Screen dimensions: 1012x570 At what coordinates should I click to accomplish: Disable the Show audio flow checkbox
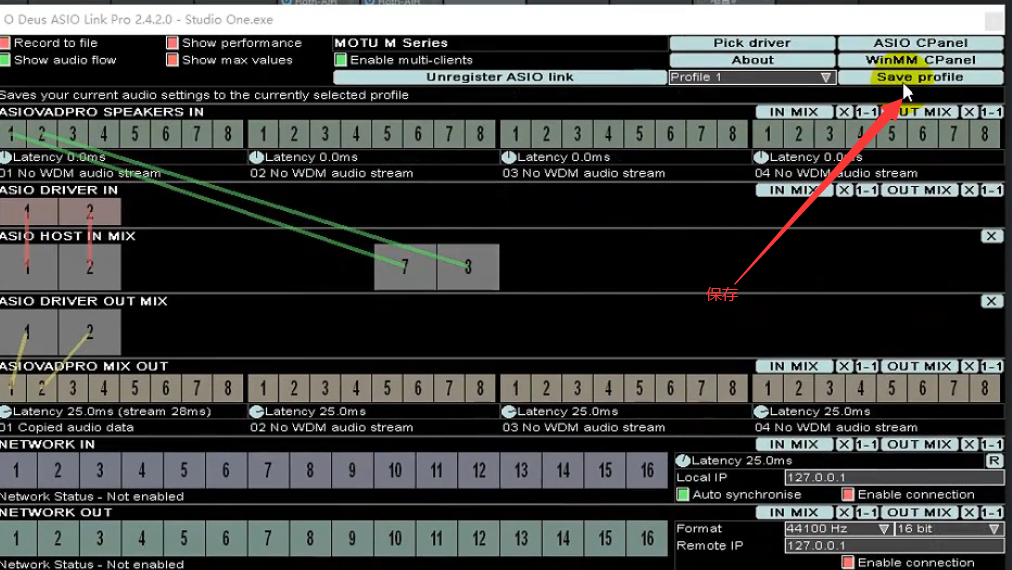5,60
